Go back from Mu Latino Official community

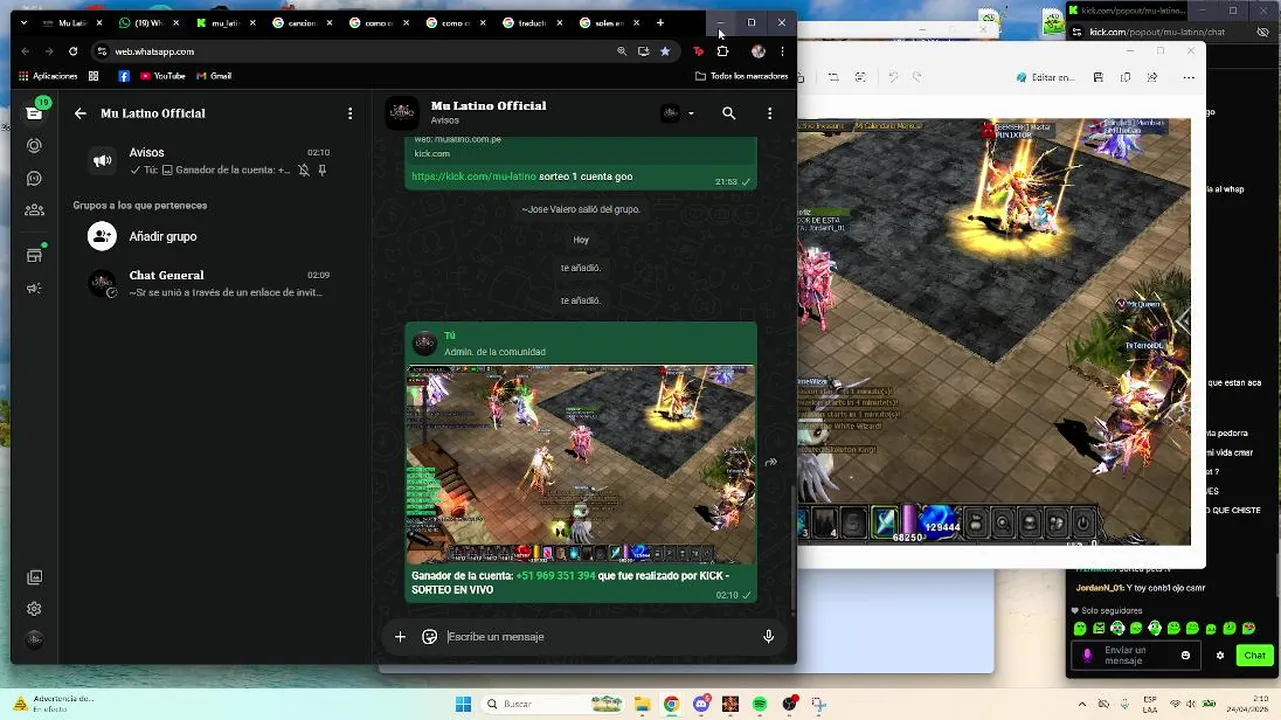pos(80,114)
